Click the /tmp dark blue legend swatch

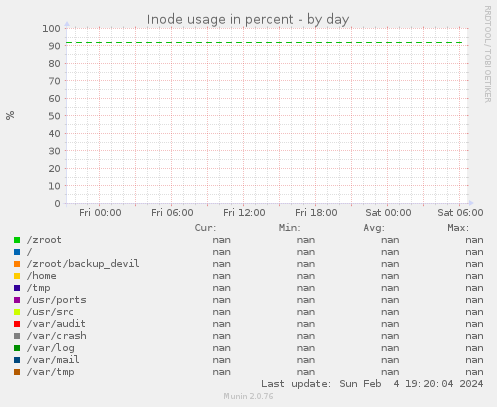point(17,288)
